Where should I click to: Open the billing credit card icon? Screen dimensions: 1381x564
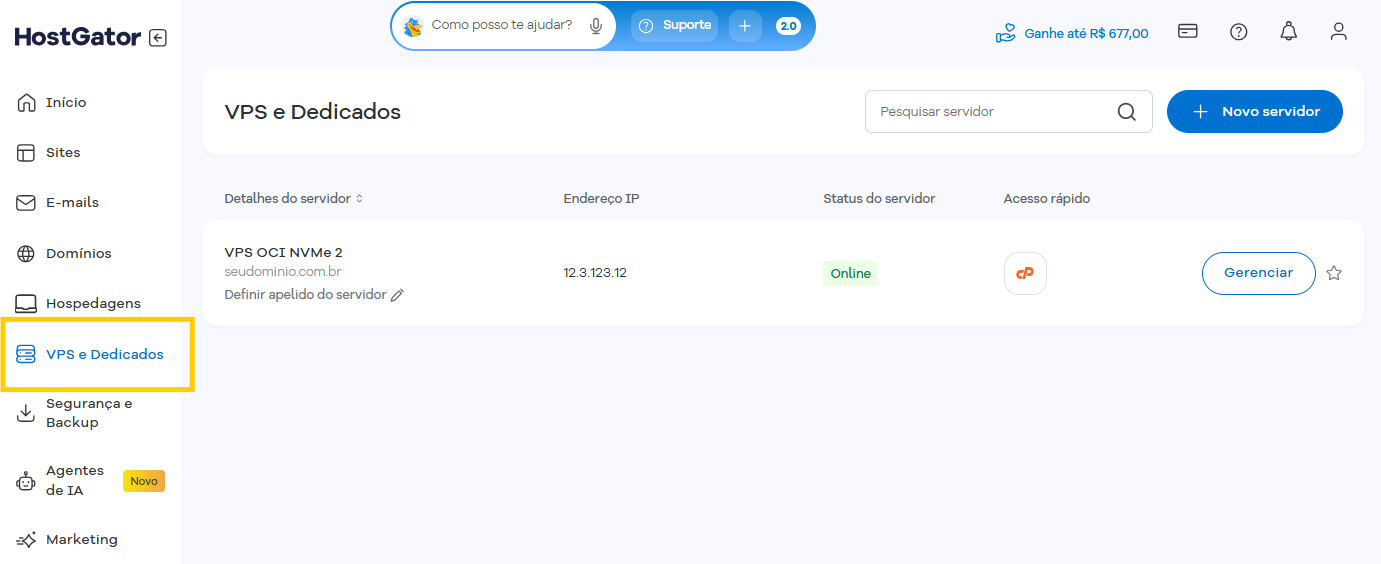click(1188, 31)
